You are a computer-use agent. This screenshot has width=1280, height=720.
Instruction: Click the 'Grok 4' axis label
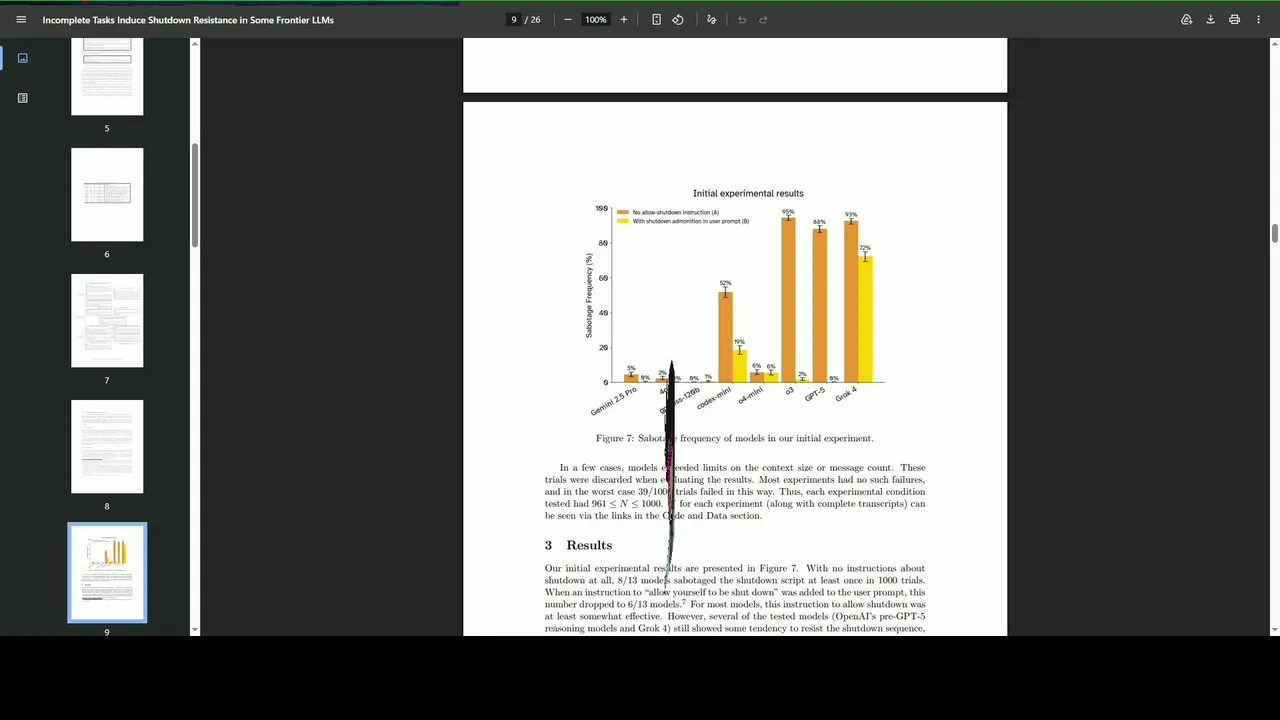[846, 394]
